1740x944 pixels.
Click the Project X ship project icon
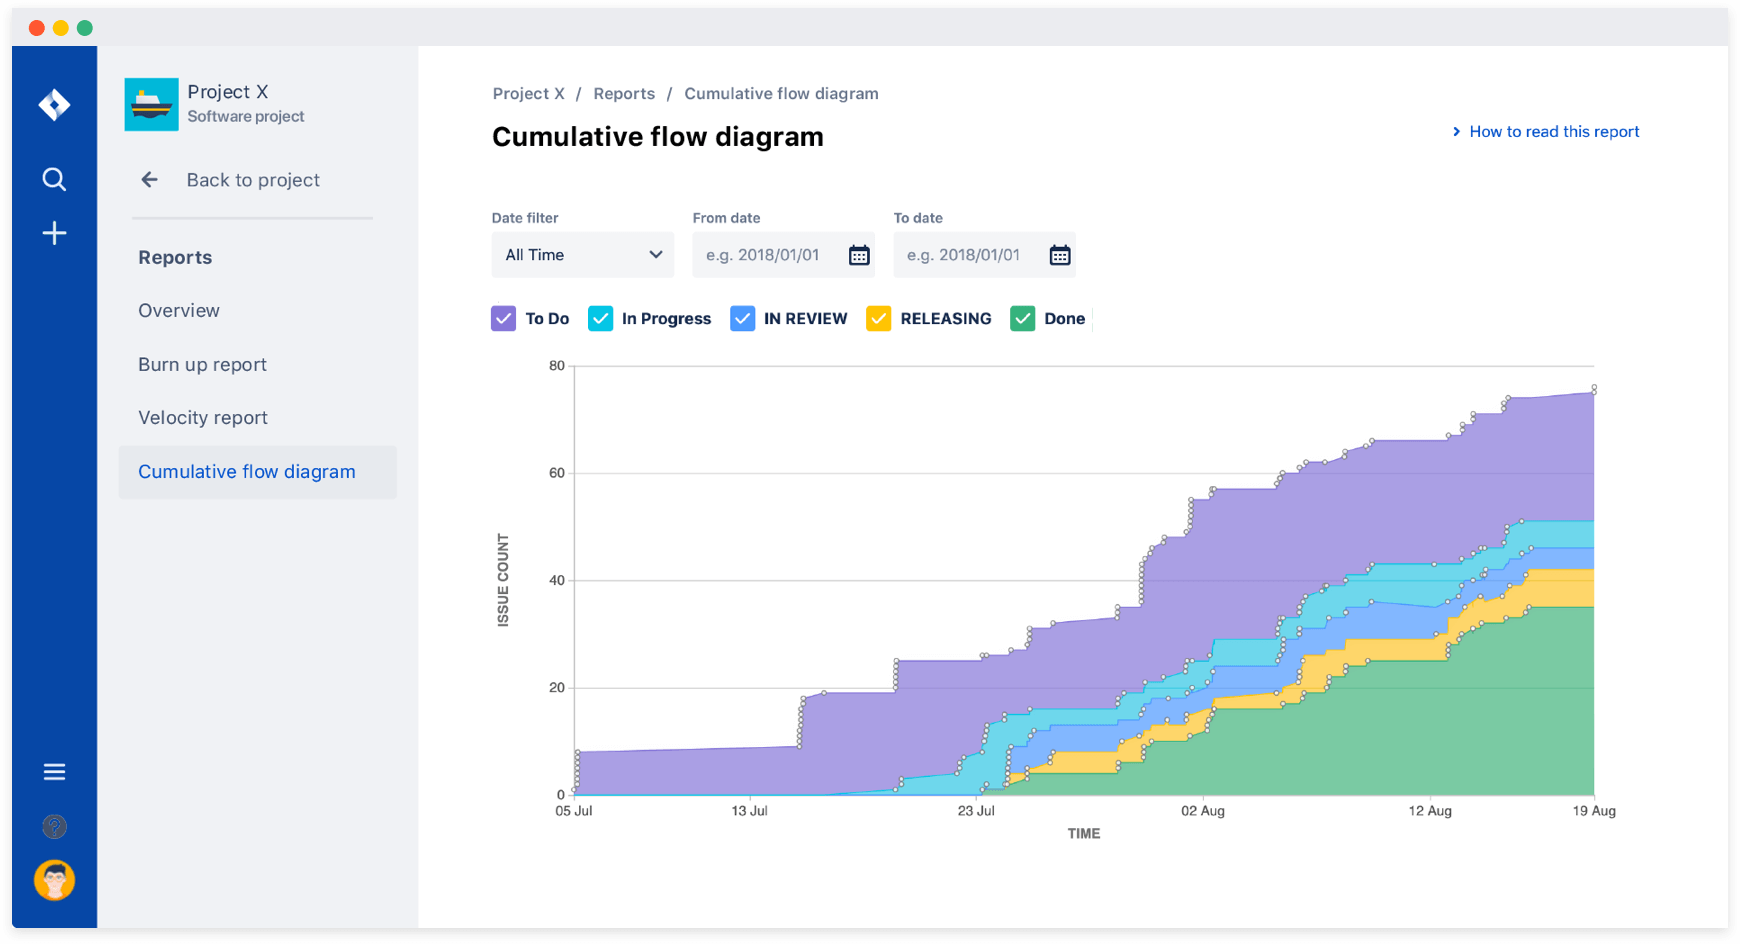pyautogui.click(x=151, y=104)
